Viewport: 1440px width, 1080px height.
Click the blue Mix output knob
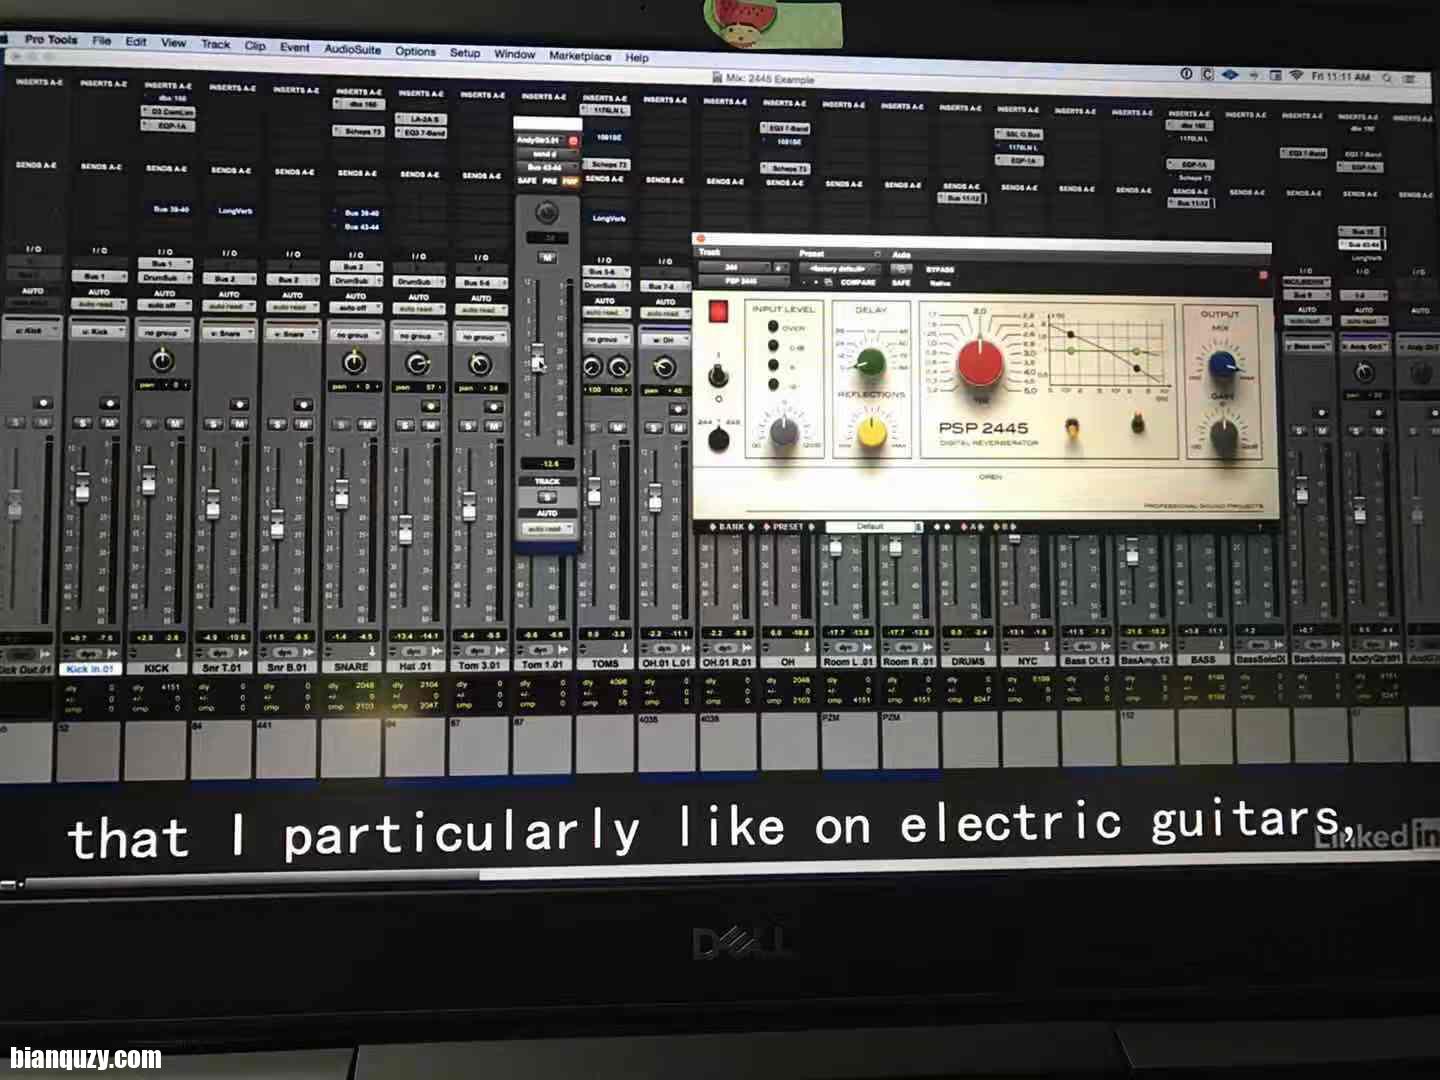pyautogui.click(x=1222, y=366)
